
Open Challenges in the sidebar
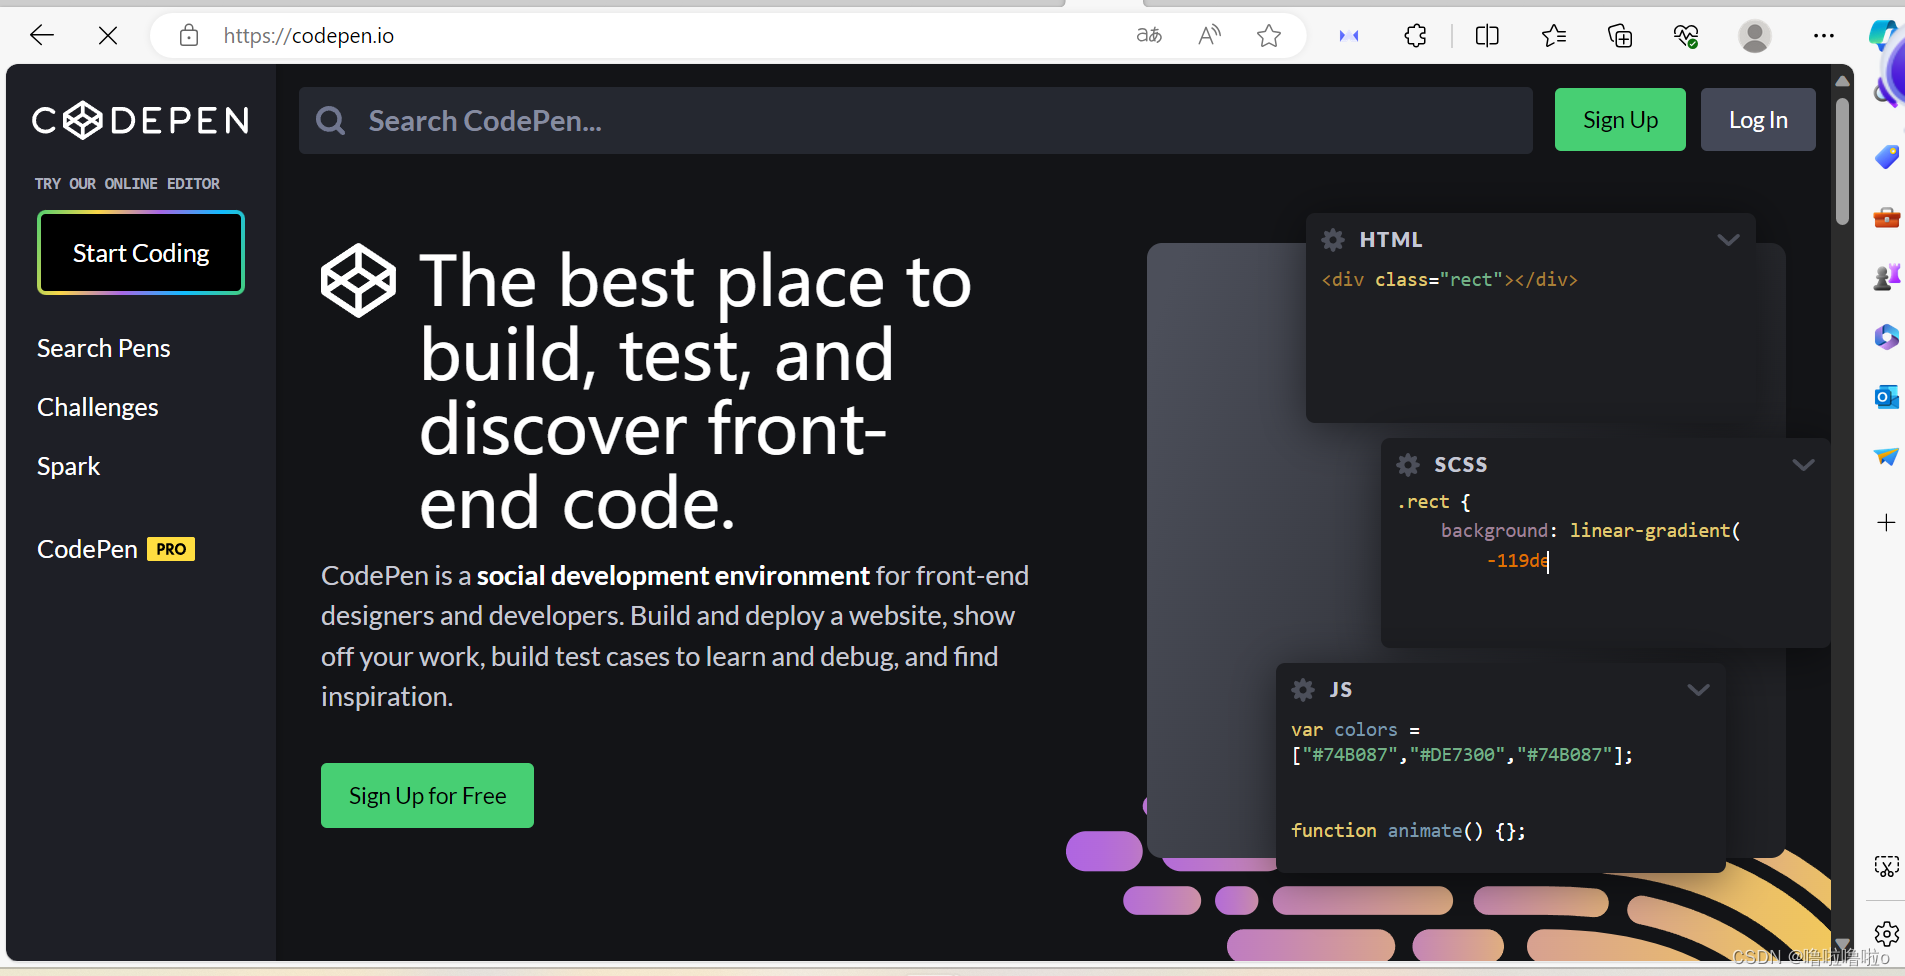point(98,407)
